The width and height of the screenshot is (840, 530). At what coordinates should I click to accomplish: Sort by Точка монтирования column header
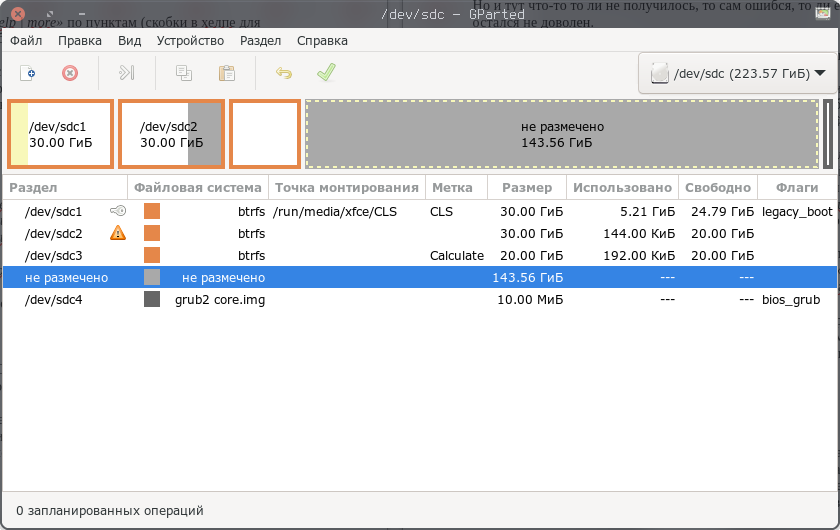[x=347, y=188]
